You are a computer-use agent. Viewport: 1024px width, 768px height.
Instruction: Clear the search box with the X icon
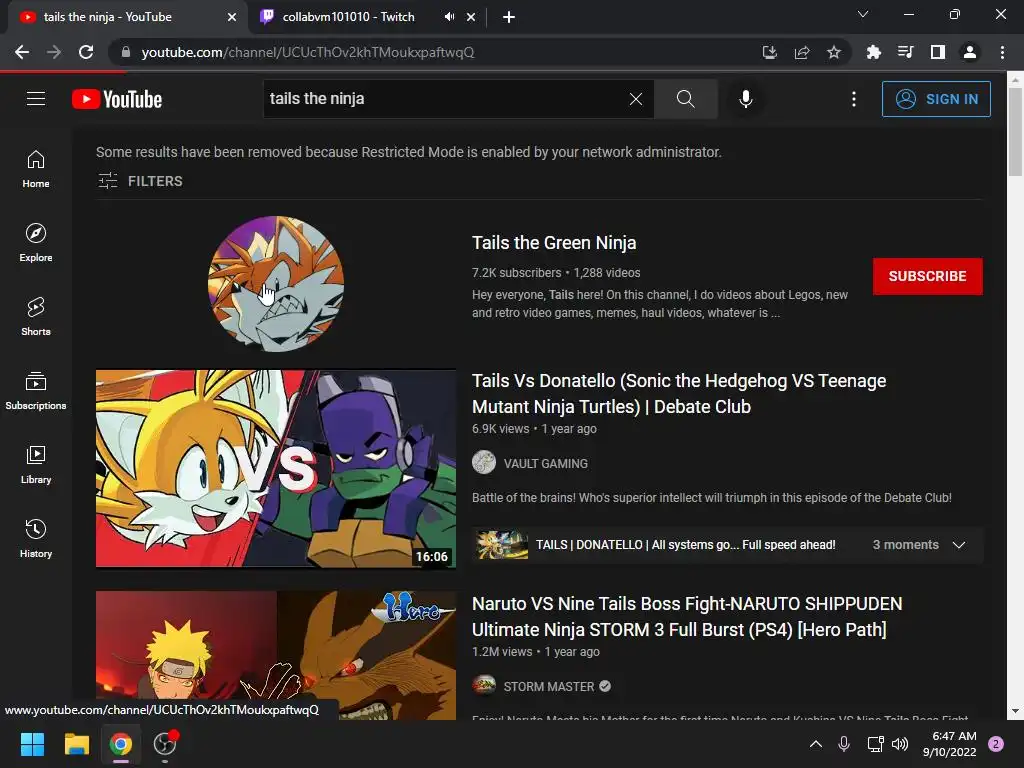[635, 99]
